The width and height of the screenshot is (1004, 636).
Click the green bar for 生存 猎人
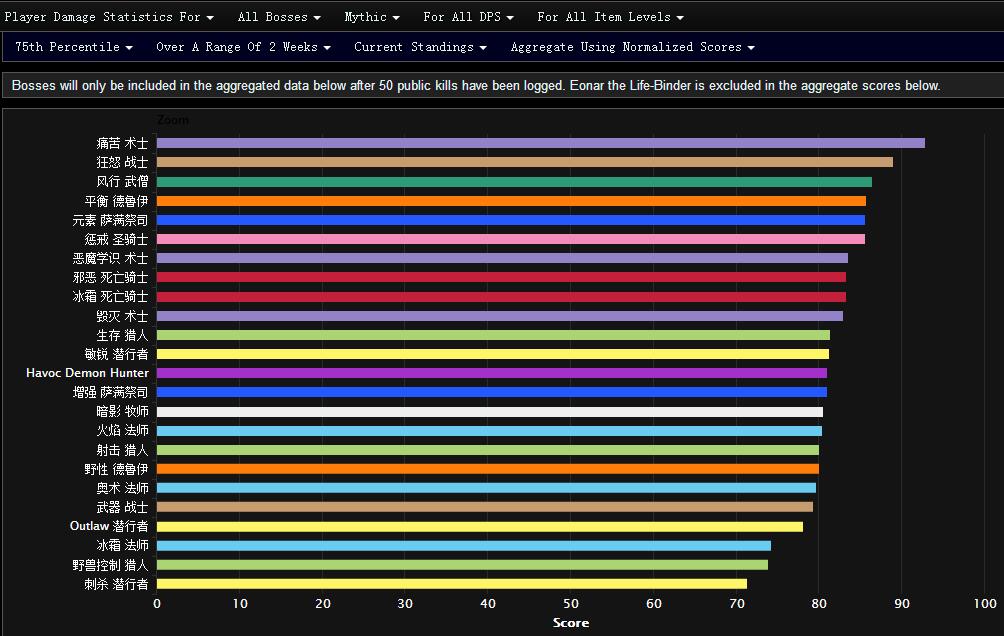pyautogui.click(x=493, y=335)
